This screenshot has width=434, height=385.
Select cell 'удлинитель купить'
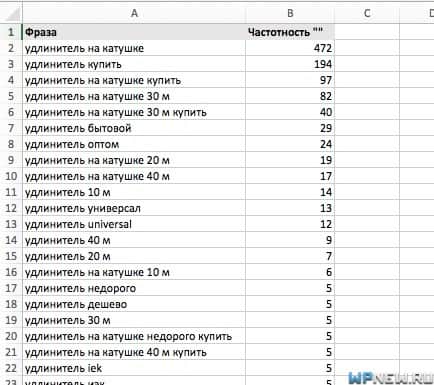tap(134, 64)
